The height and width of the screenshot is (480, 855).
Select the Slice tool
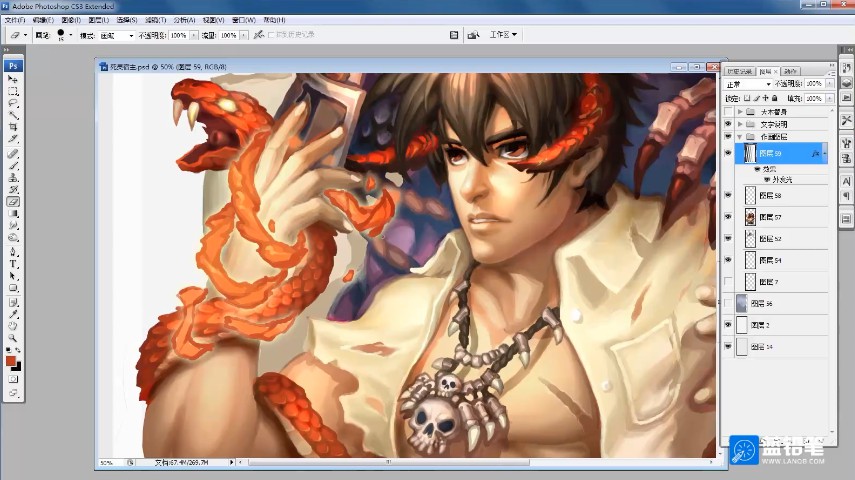13,139
